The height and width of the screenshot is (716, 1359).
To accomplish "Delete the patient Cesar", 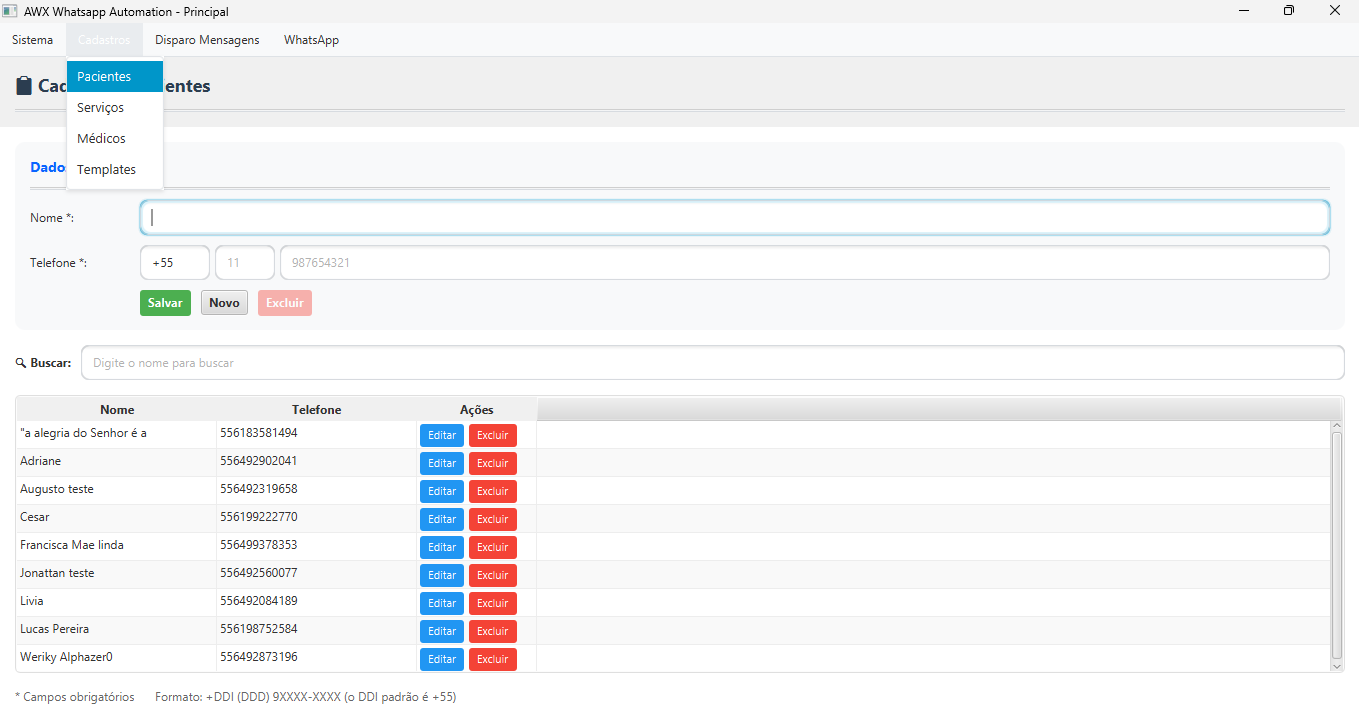I will pyautogui.click(x=492, y=519).
